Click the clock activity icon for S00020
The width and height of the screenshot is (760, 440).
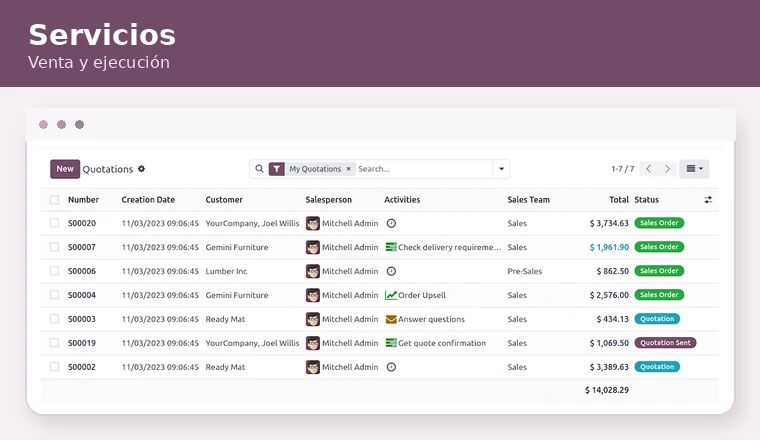(x=391, y=223)
